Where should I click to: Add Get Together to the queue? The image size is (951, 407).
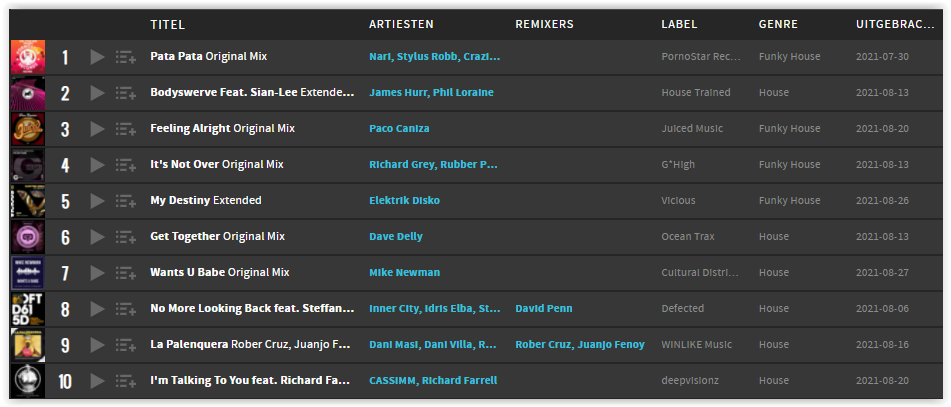point(126,237)
